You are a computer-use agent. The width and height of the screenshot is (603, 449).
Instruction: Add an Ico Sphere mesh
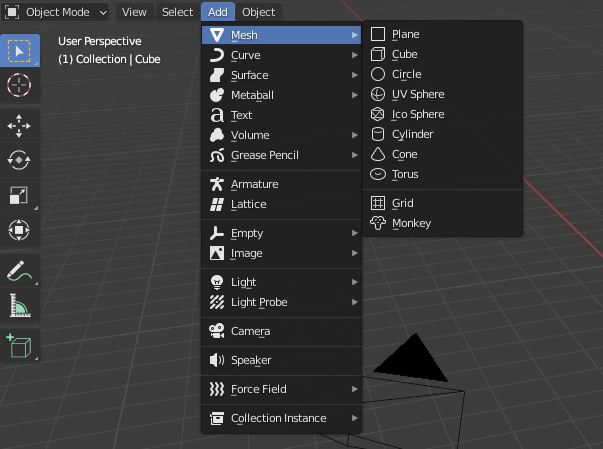[443, 114]
